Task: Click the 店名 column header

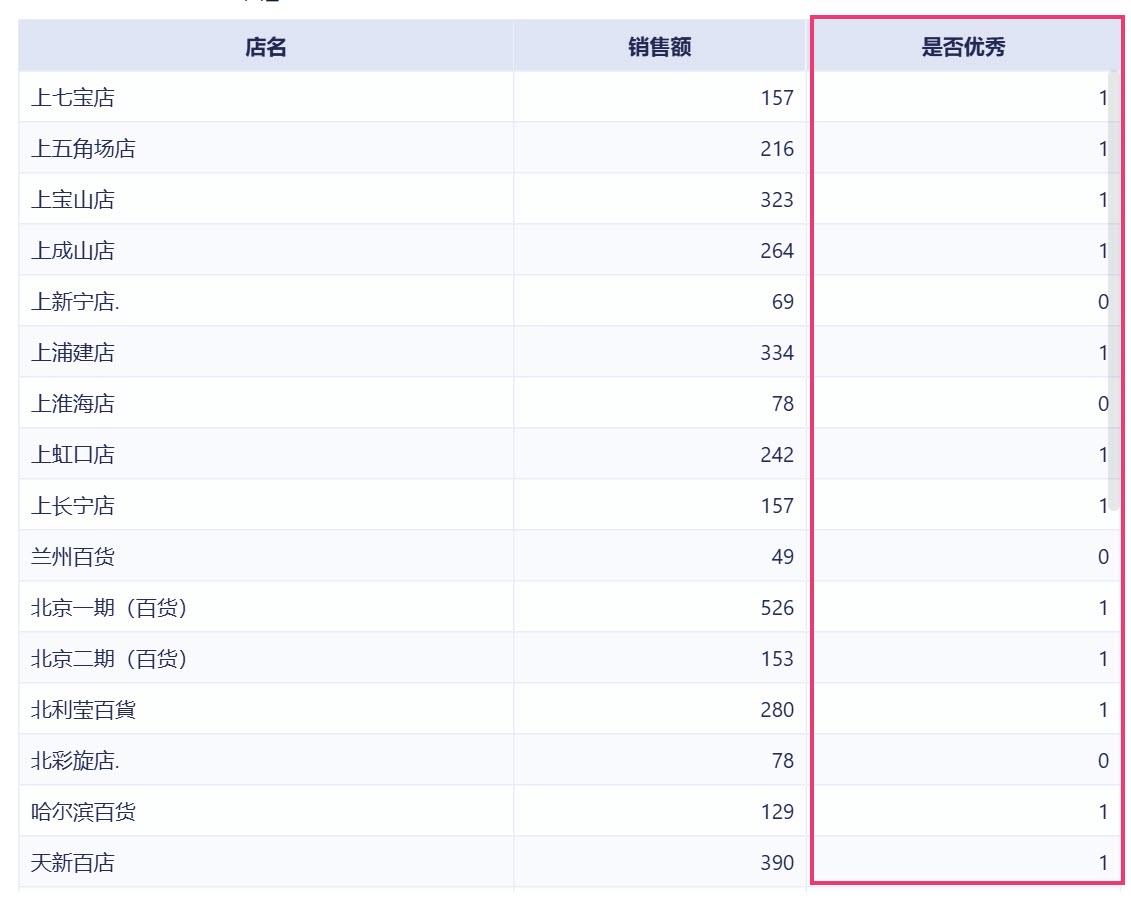Action: click(265, 46)
